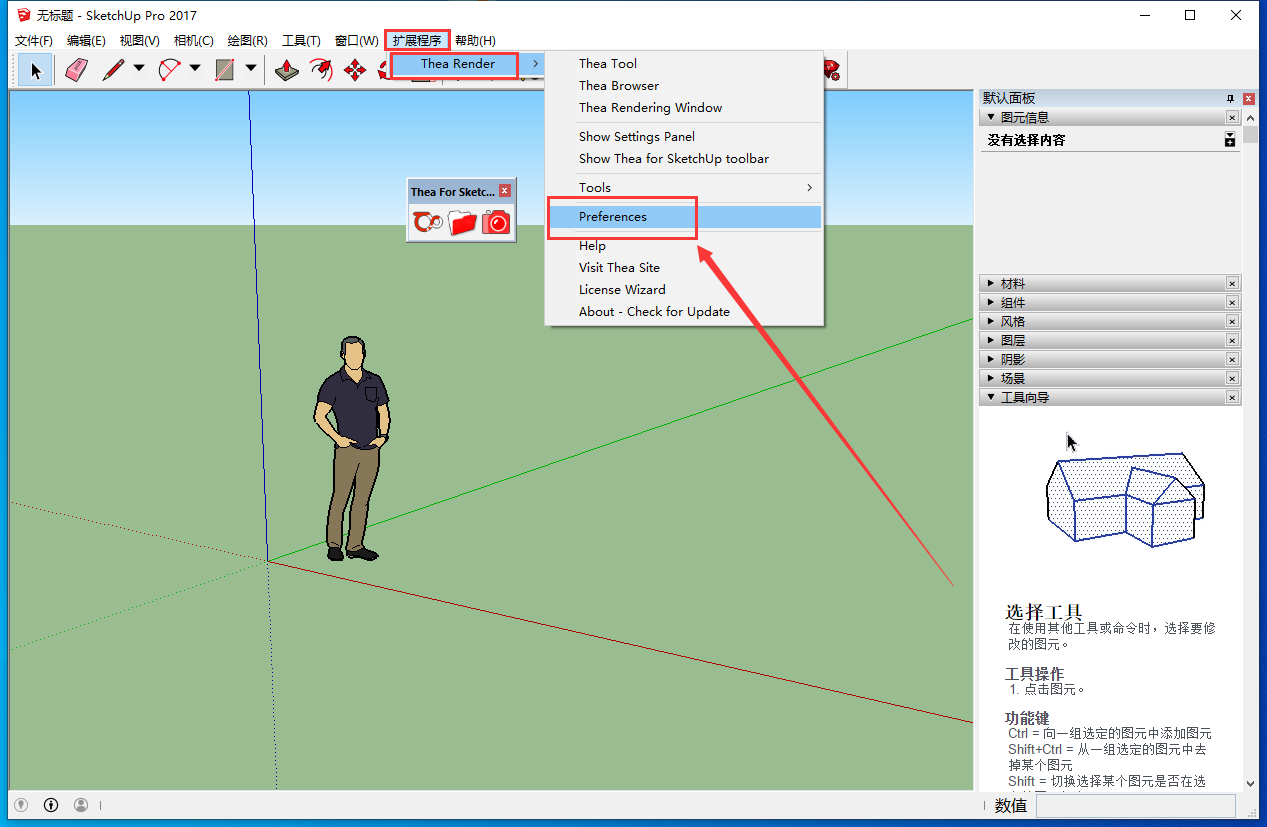Close the 材料 panel section
This screenshot has height=827, width=1267.
click(1232, 284)
